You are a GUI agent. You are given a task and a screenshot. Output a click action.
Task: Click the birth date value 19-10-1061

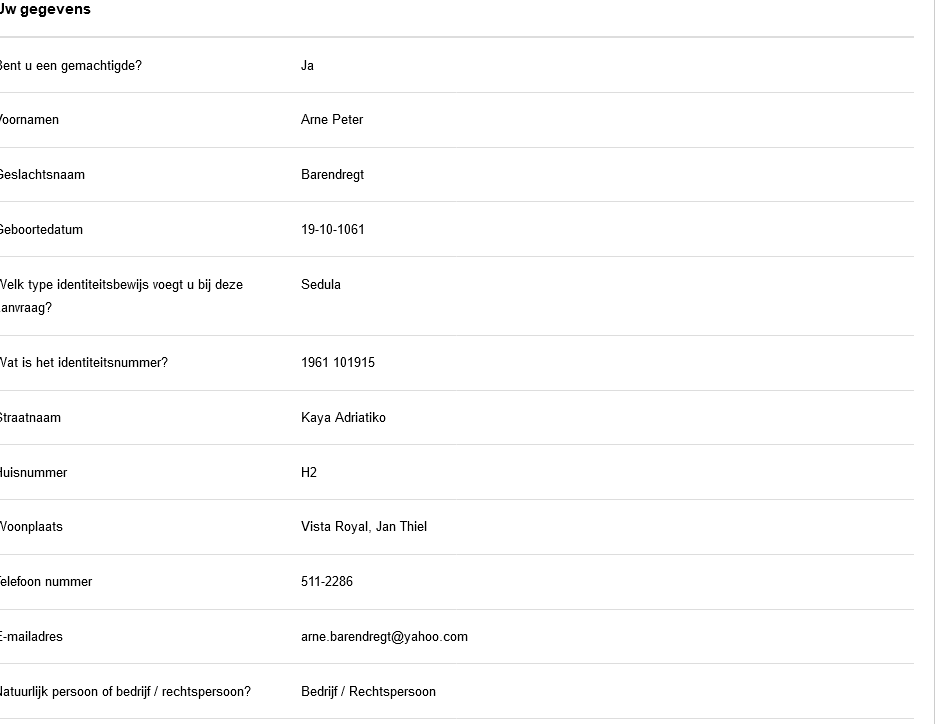(332, 230)
